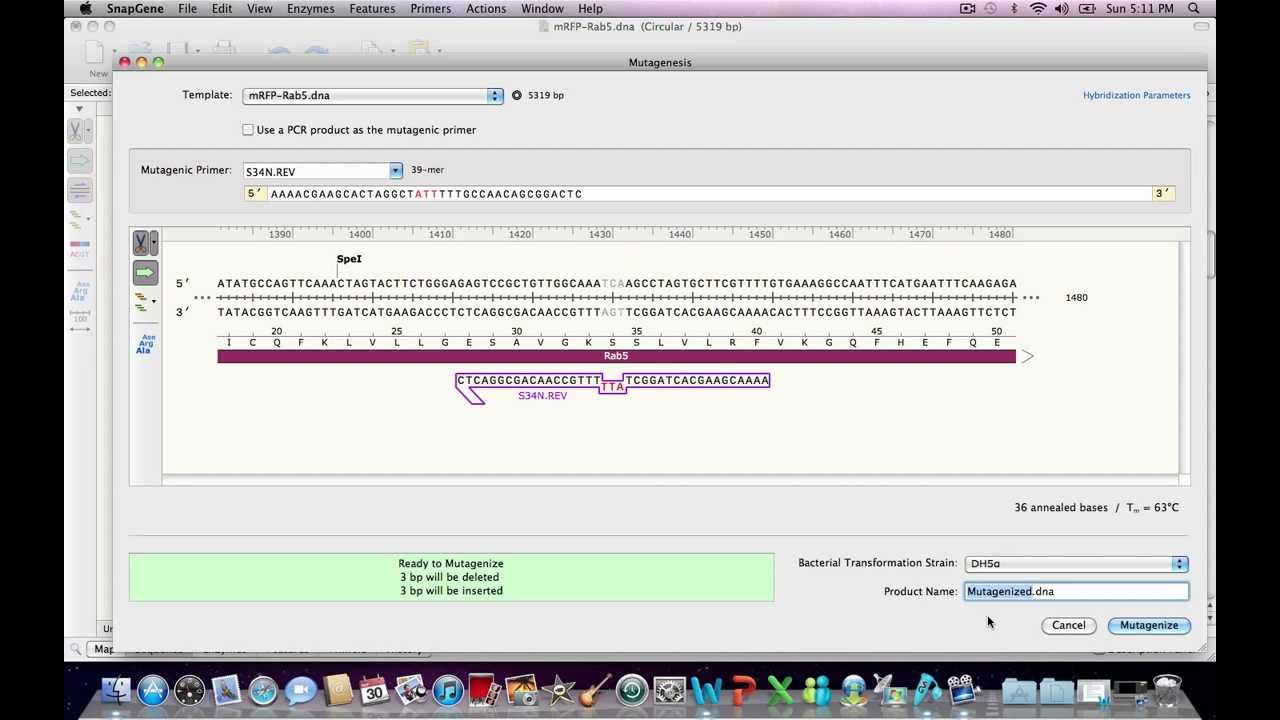Click the Product Name input field
The image size is (1280, 720).
tap(1076, 591)
